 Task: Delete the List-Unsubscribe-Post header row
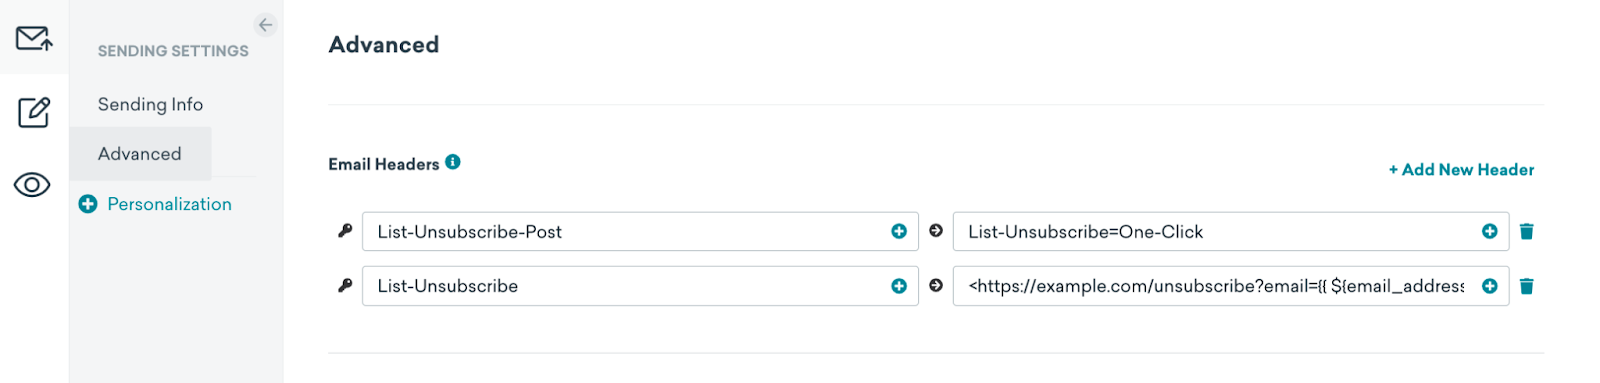[1527, 231]
